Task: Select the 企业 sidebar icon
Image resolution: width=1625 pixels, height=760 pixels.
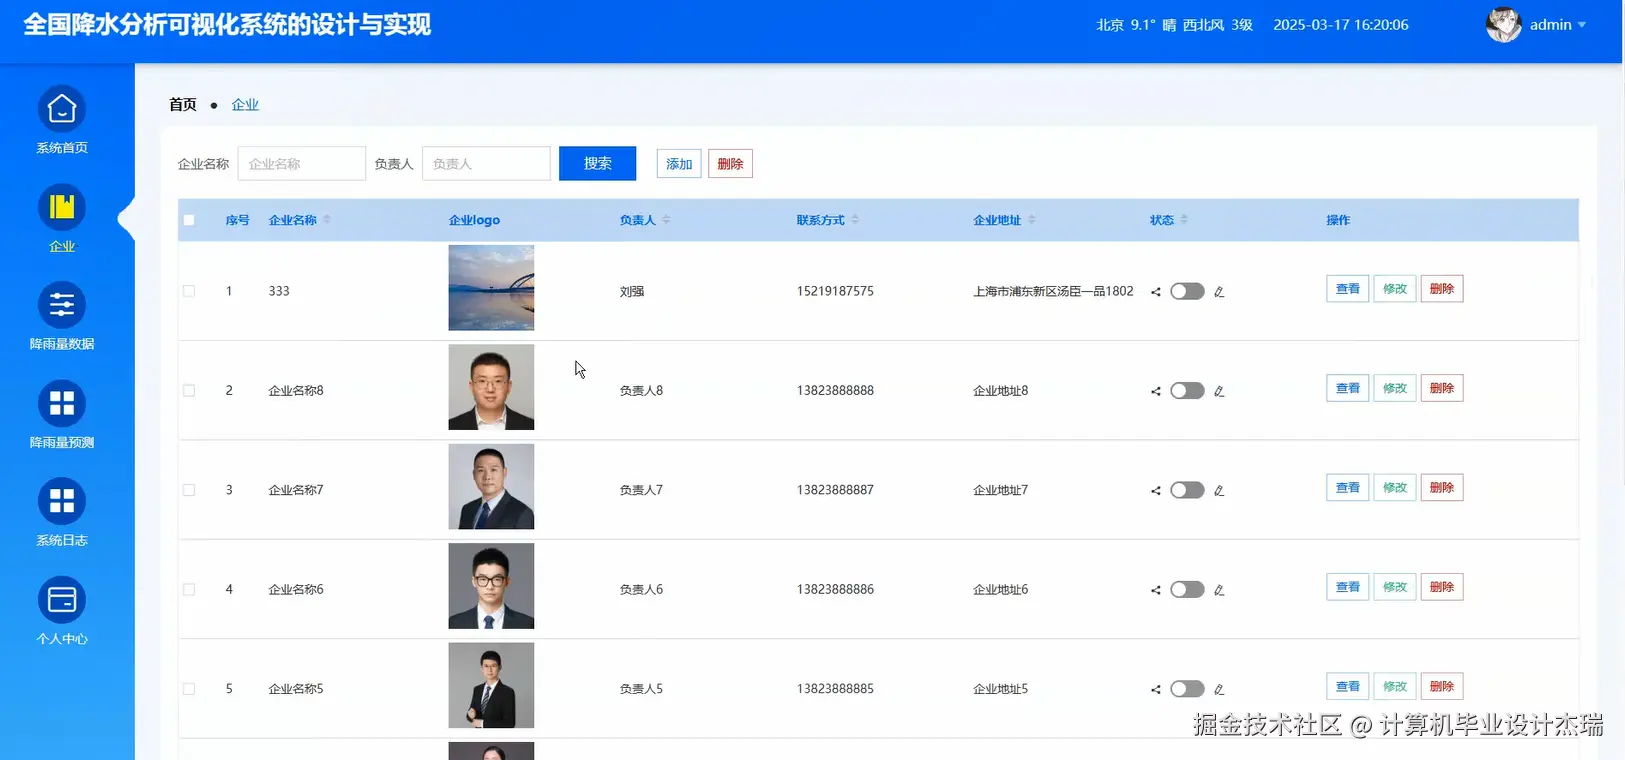Action: 62,207
